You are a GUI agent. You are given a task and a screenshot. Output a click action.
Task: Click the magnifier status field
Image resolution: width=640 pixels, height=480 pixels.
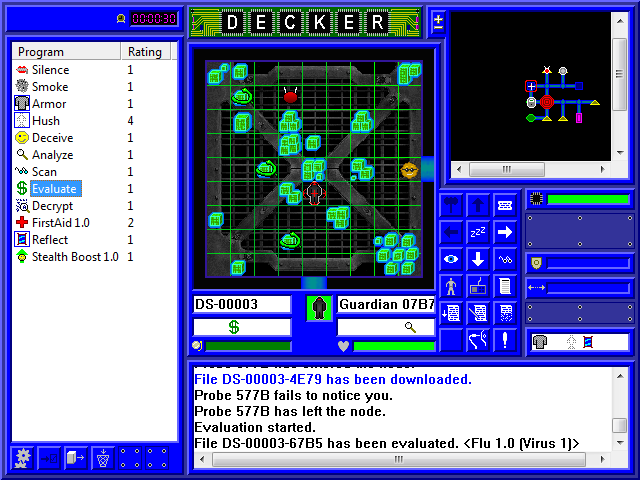tap(386, 327)
